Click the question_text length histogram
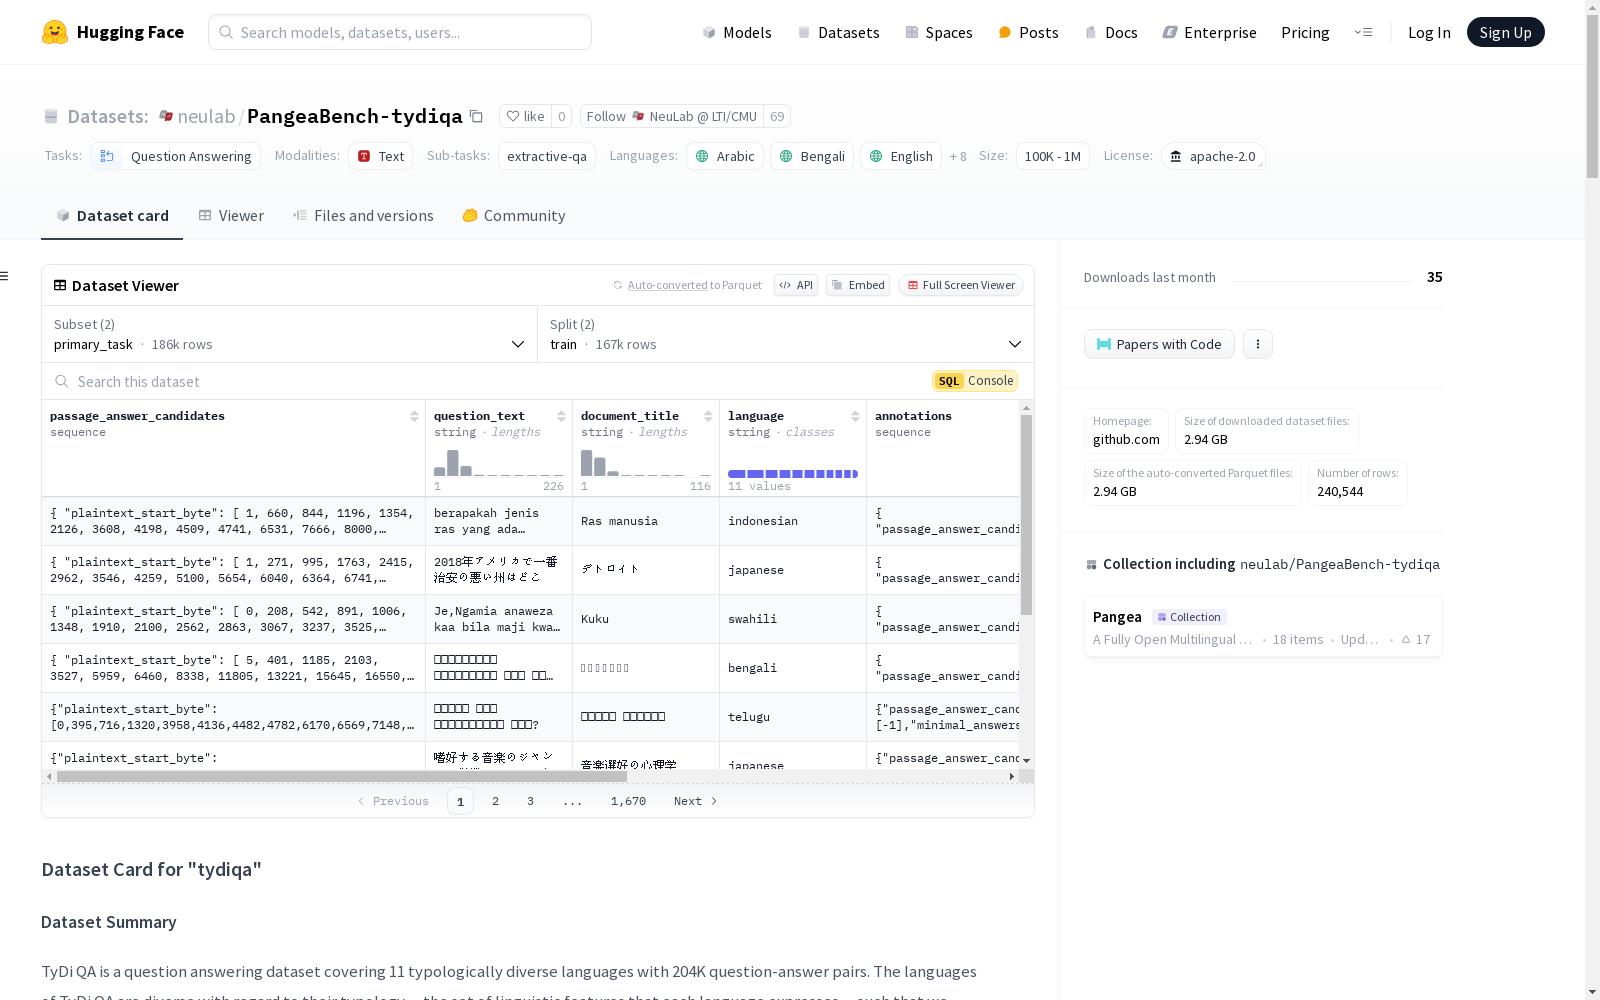The width and height of the screenshot is (1600, 1000). tap(499, 462)
